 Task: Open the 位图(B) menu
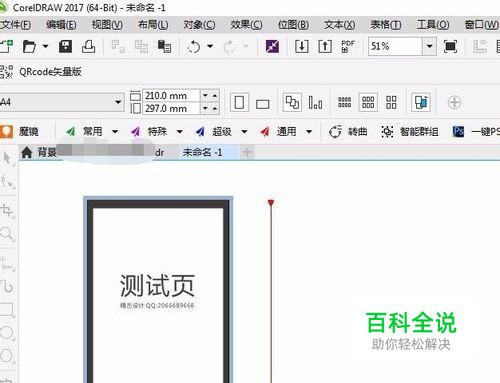293,25
